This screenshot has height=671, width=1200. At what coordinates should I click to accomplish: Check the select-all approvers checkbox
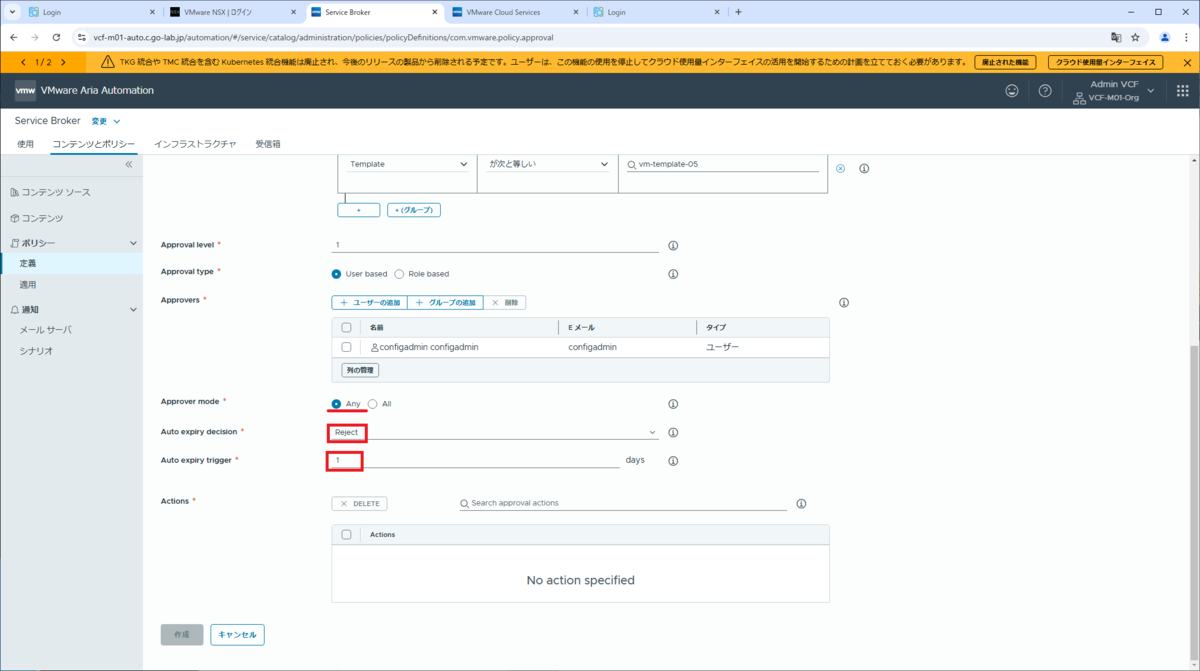point(346,327)
